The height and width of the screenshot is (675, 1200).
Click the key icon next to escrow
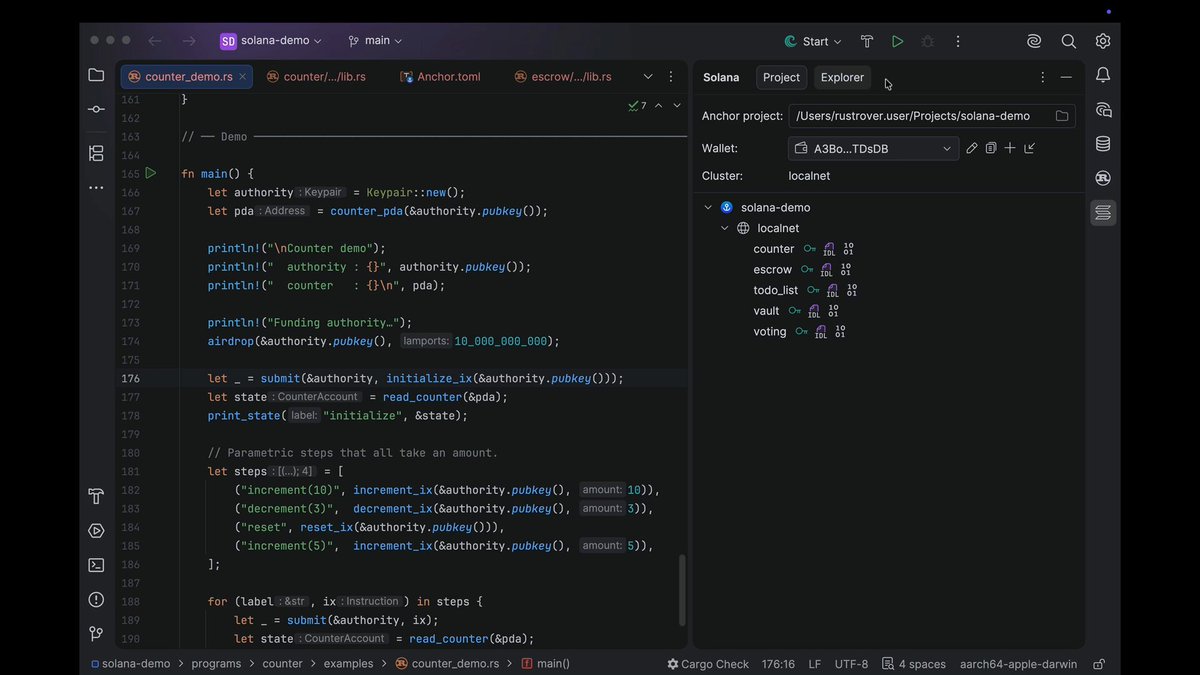807,270
